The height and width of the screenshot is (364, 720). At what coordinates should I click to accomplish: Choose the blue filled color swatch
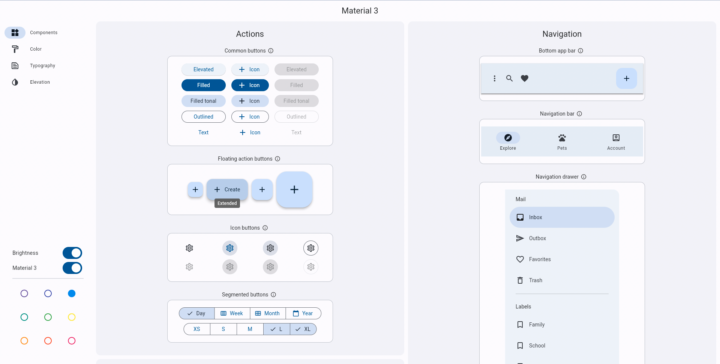(x=72, y=293)
